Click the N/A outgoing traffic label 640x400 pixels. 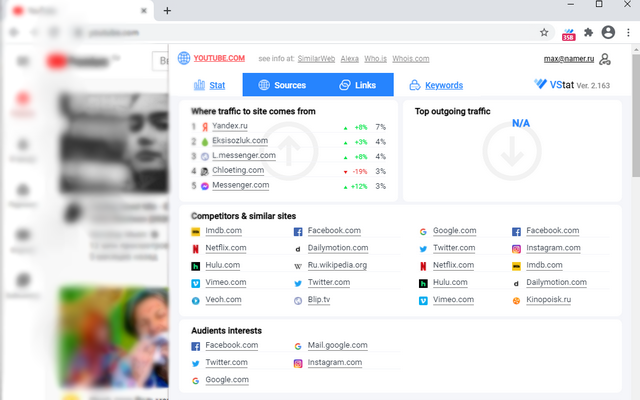coord(521,123)
